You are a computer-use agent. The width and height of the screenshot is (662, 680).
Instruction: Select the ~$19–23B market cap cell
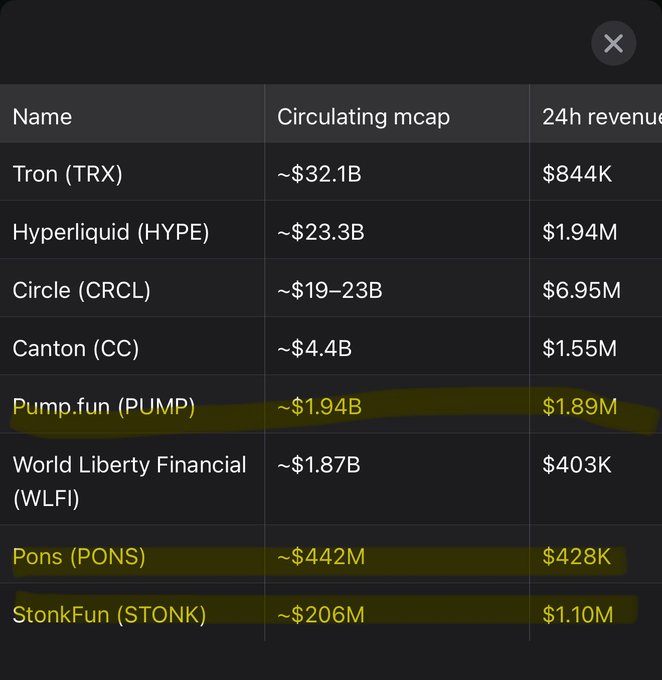[397, 288]
